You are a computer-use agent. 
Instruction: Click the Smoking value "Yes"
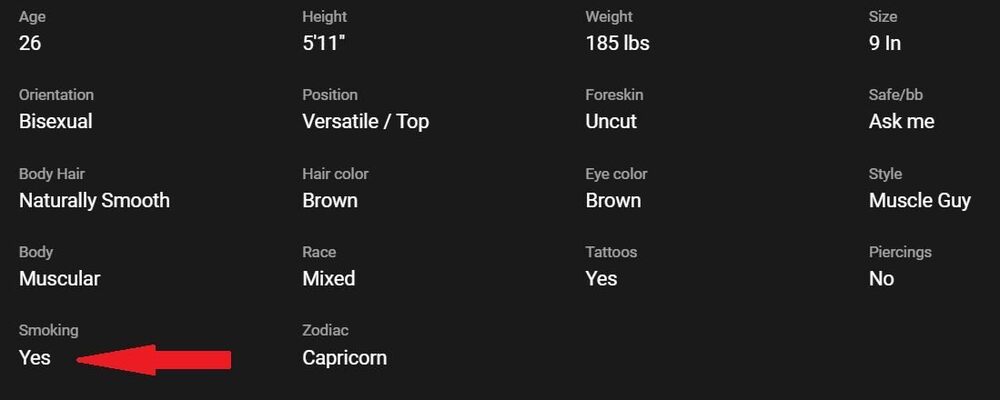click(35, 357)
